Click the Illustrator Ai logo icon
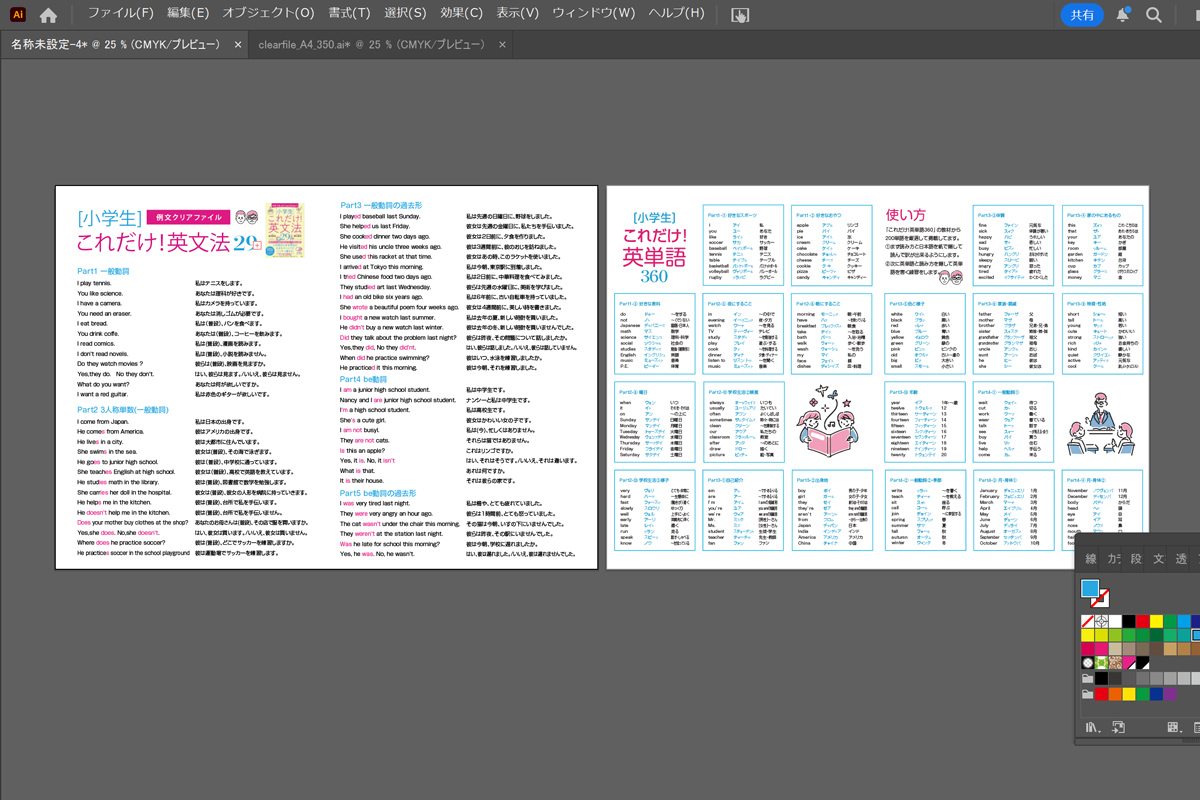1200x800 pixels. 17,15
